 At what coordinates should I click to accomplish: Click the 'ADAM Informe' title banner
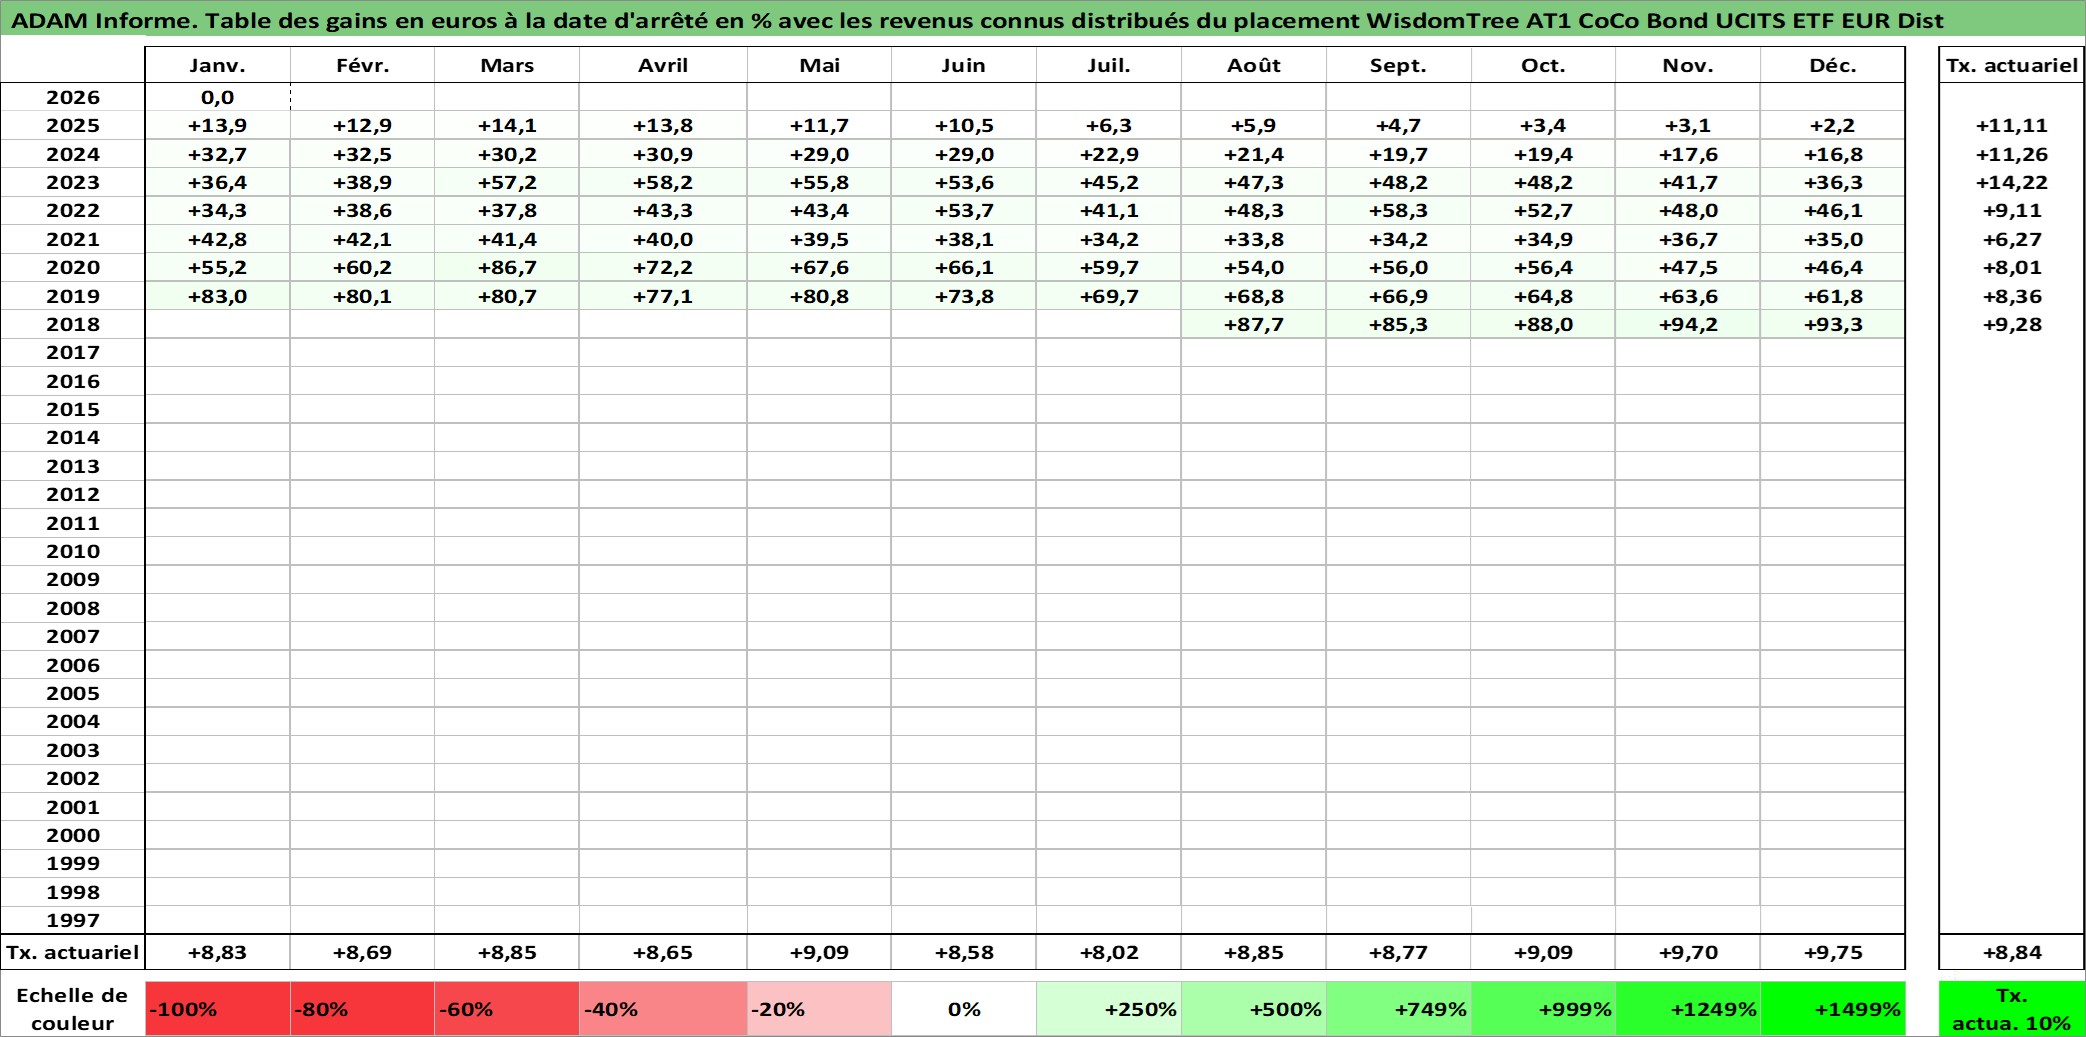[x=1043, y=20]
